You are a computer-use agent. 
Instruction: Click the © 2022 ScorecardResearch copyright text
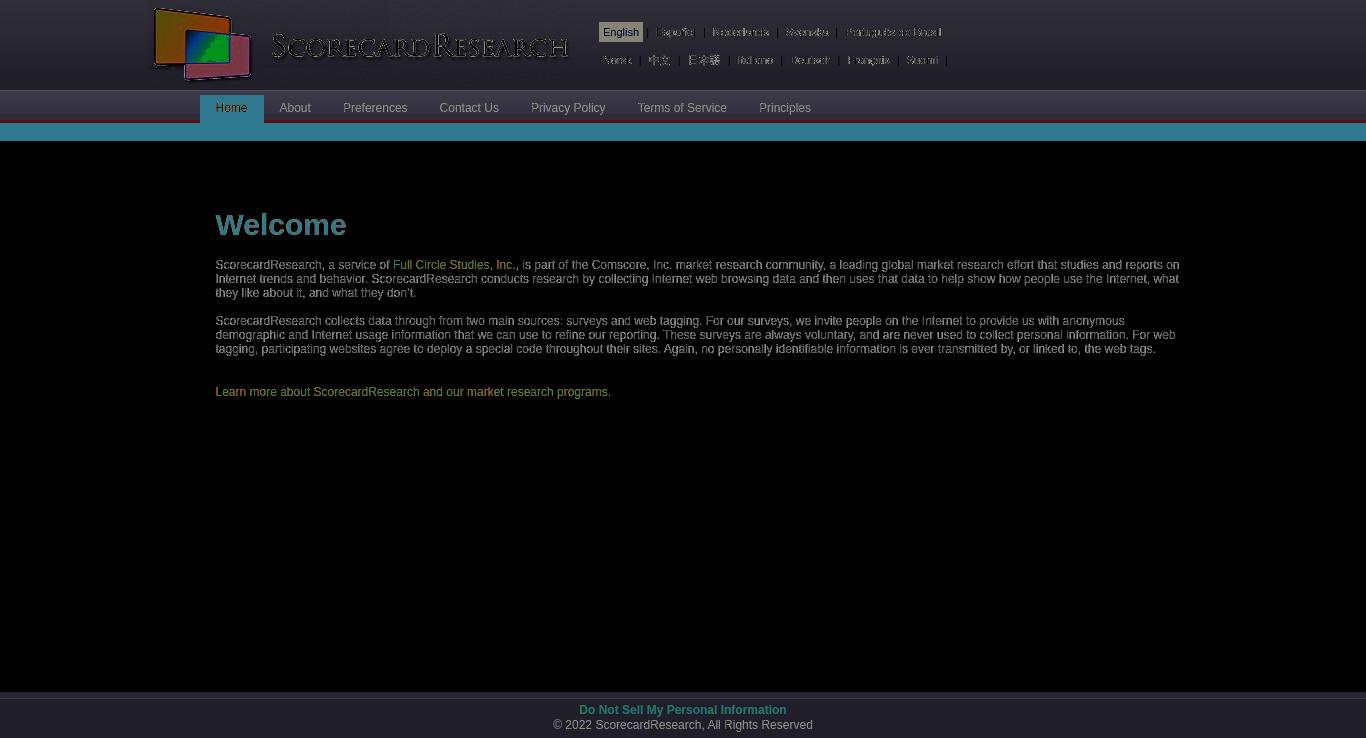tap(683, 725)
